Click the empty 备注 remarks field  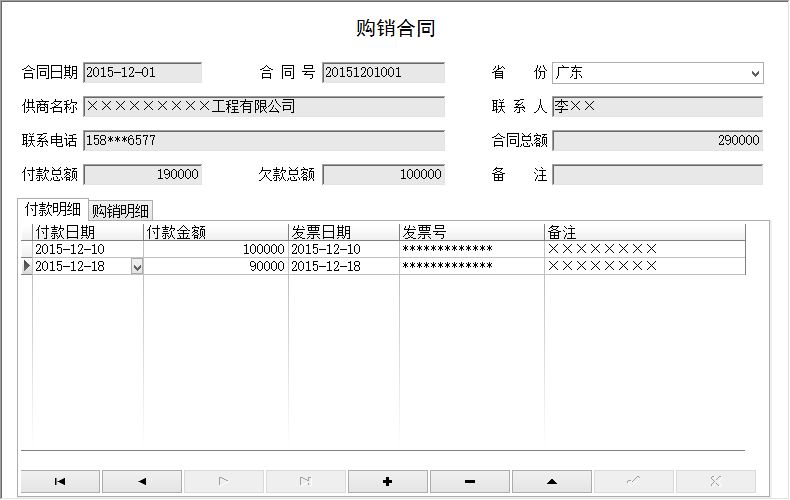tap(657, 175)
